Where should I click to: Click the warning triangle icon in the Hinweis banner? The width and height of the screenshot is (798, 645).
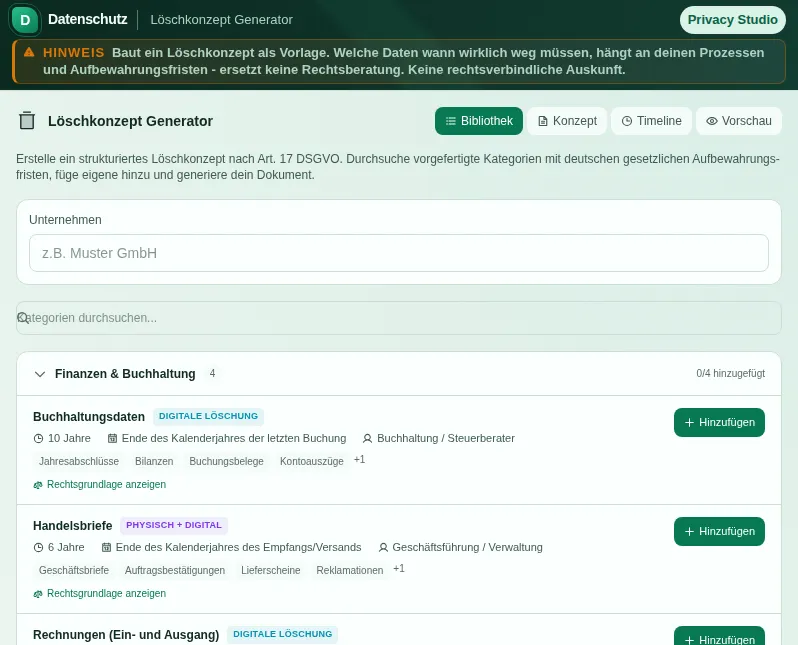(x=29, y=52)
